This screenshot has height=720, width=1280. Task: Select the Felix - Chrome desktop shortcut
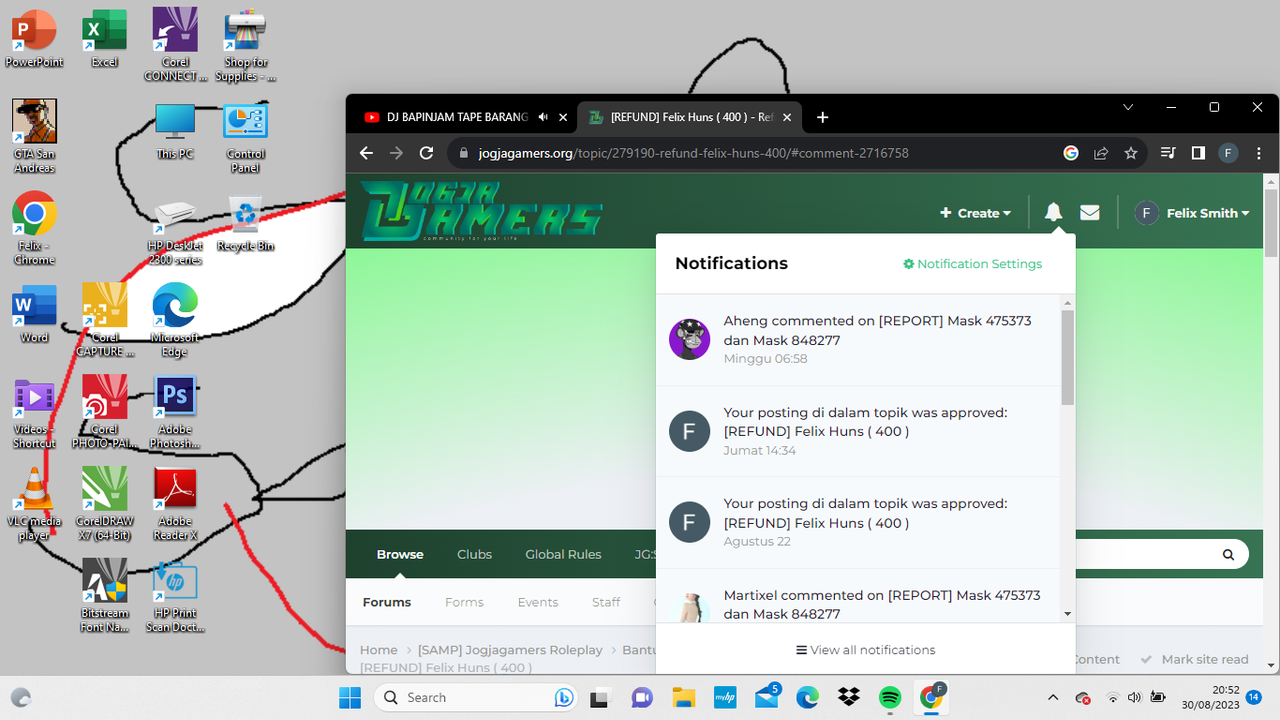pos(34,228)
